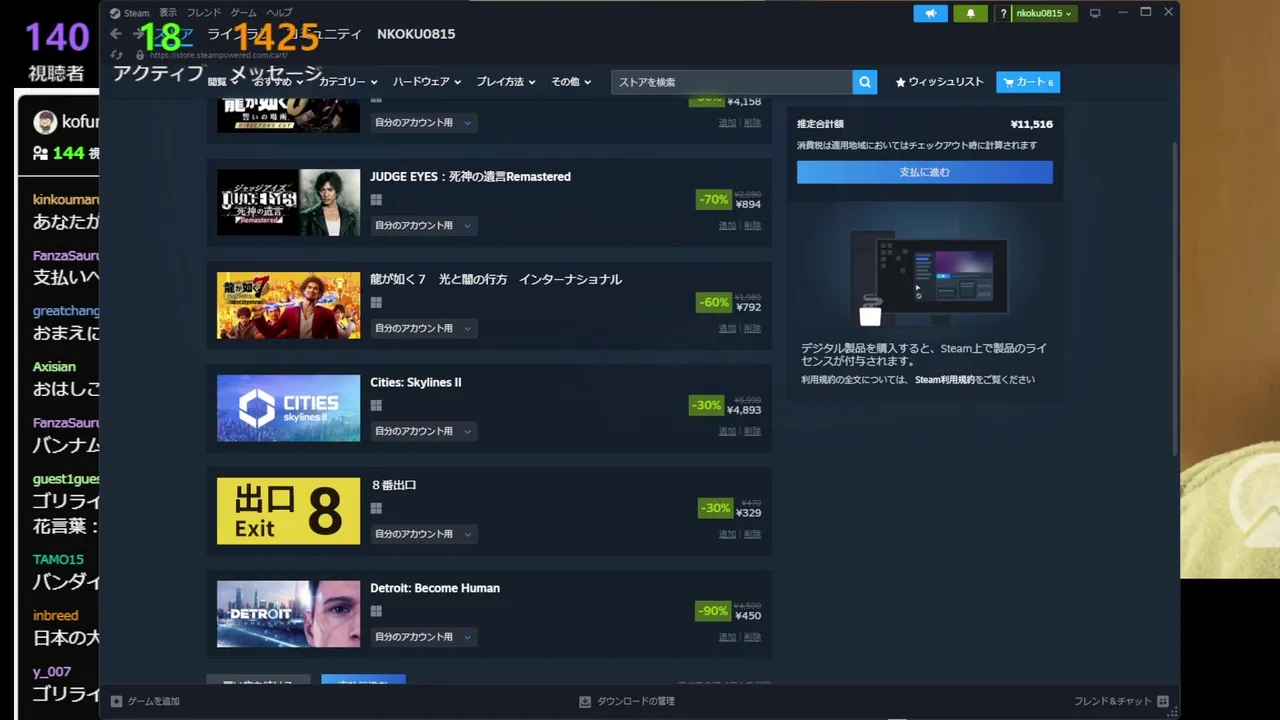Open the nkoku0815 account dropdown

1044,13
